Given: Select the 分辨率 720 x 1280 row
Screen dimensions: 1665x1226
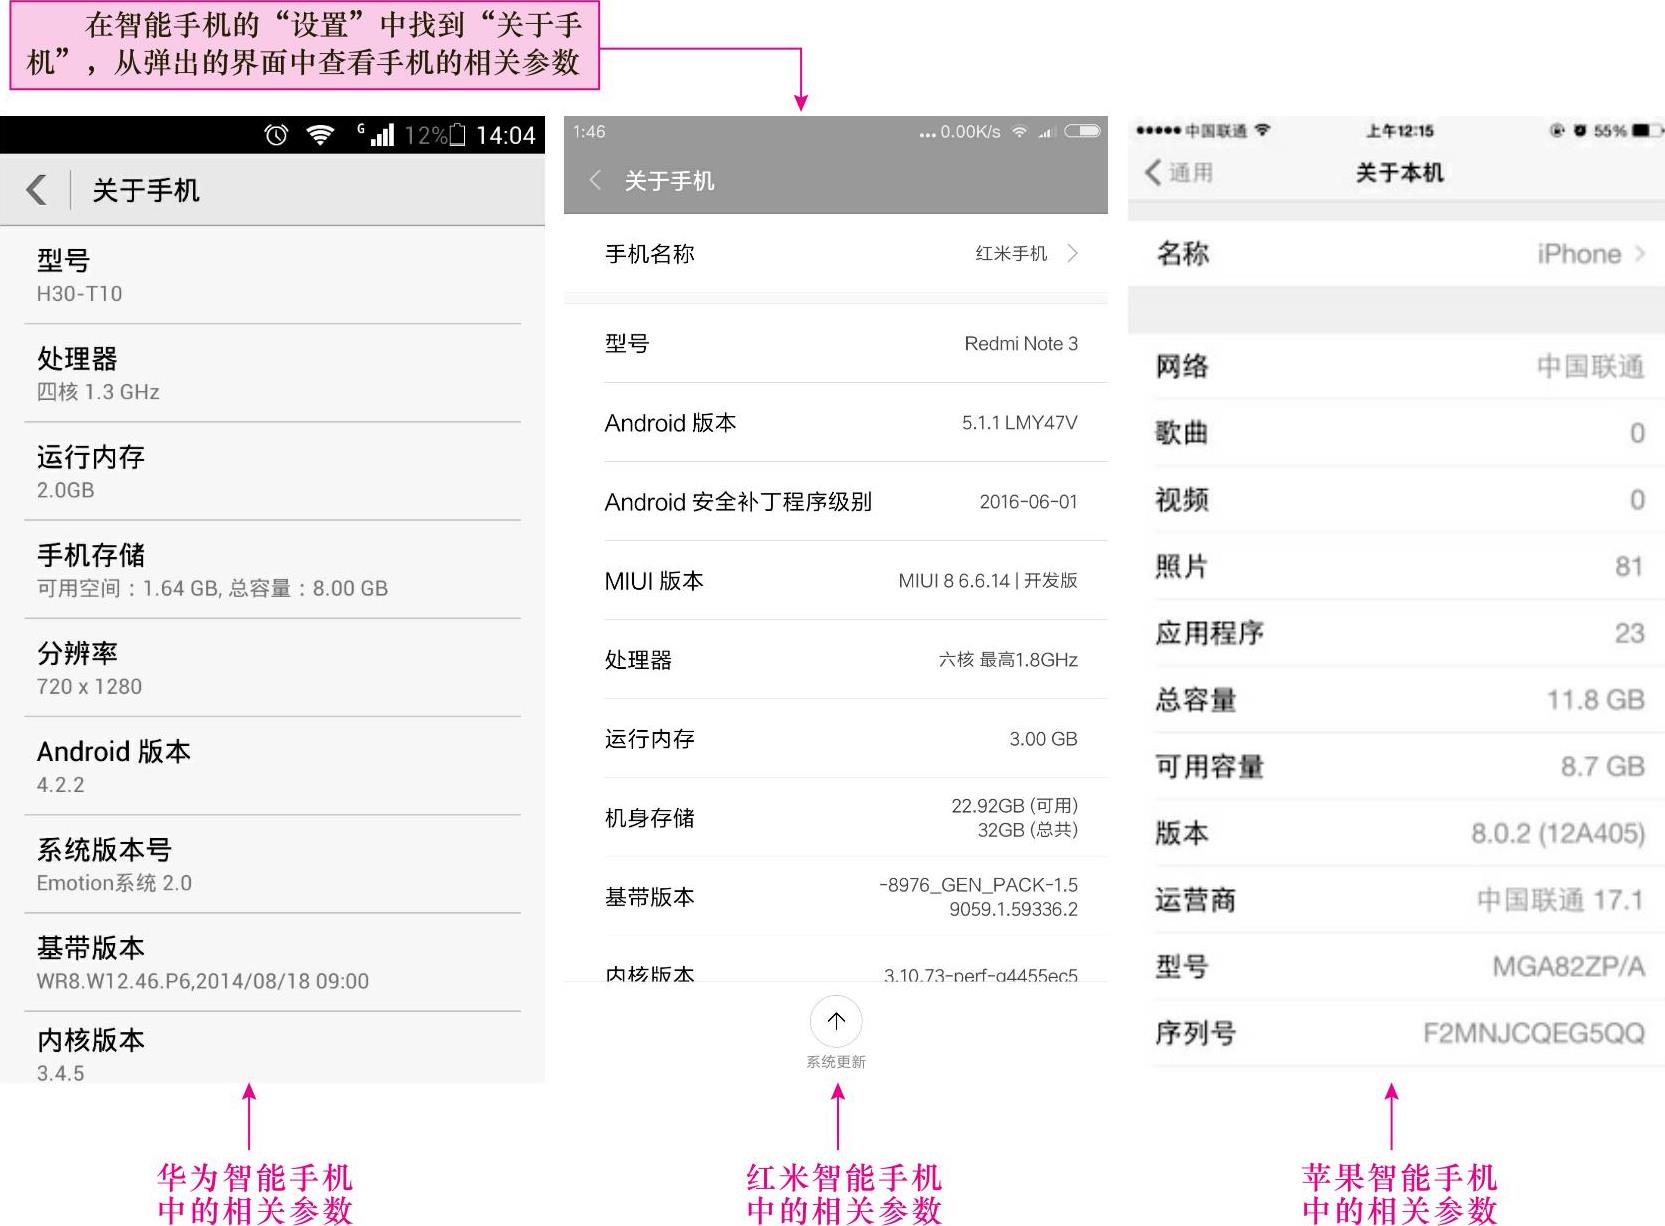Looking at the screenshot, I should 272,667.
